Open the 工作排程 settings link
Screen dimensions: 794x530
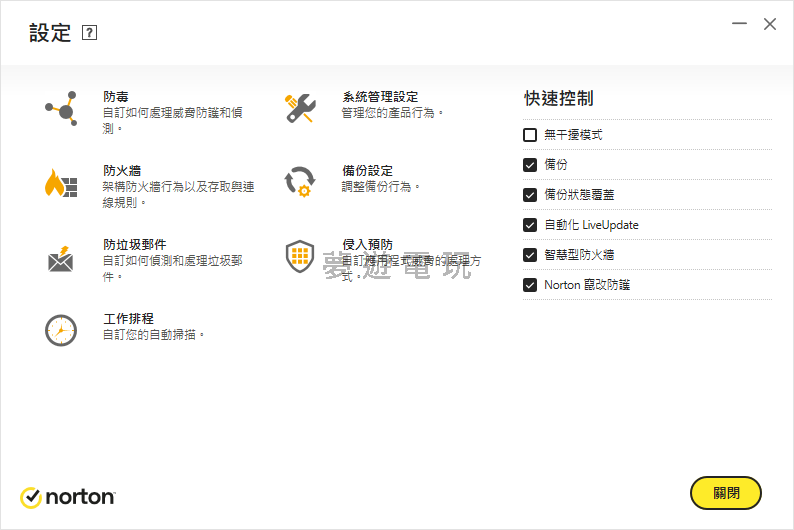129,318
